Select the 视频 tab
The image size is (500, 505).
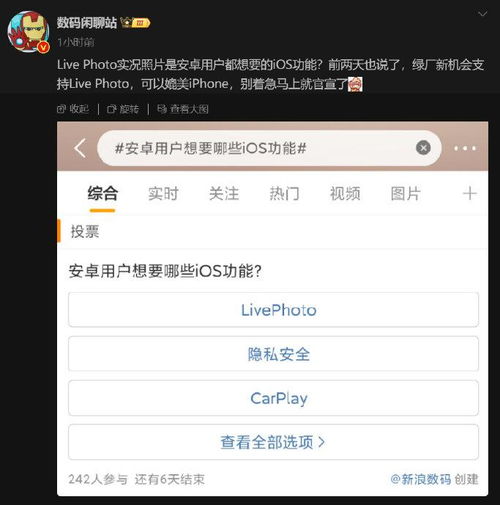pos(345,194)
